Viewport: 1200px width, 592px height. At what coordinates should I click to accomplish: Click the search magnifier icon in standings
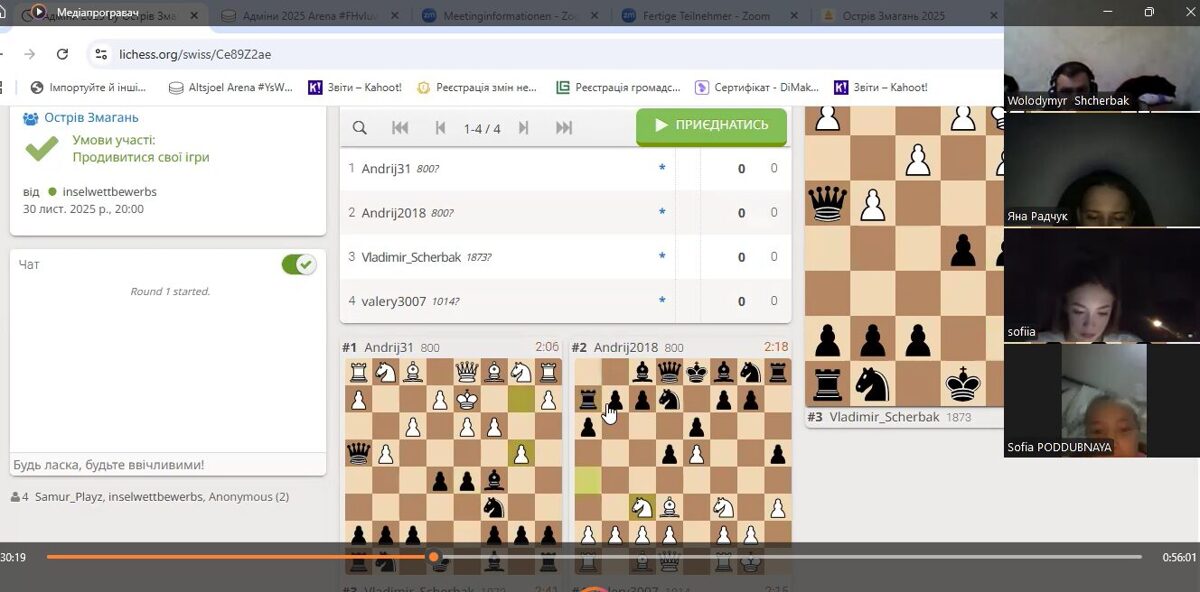point(360,128)
